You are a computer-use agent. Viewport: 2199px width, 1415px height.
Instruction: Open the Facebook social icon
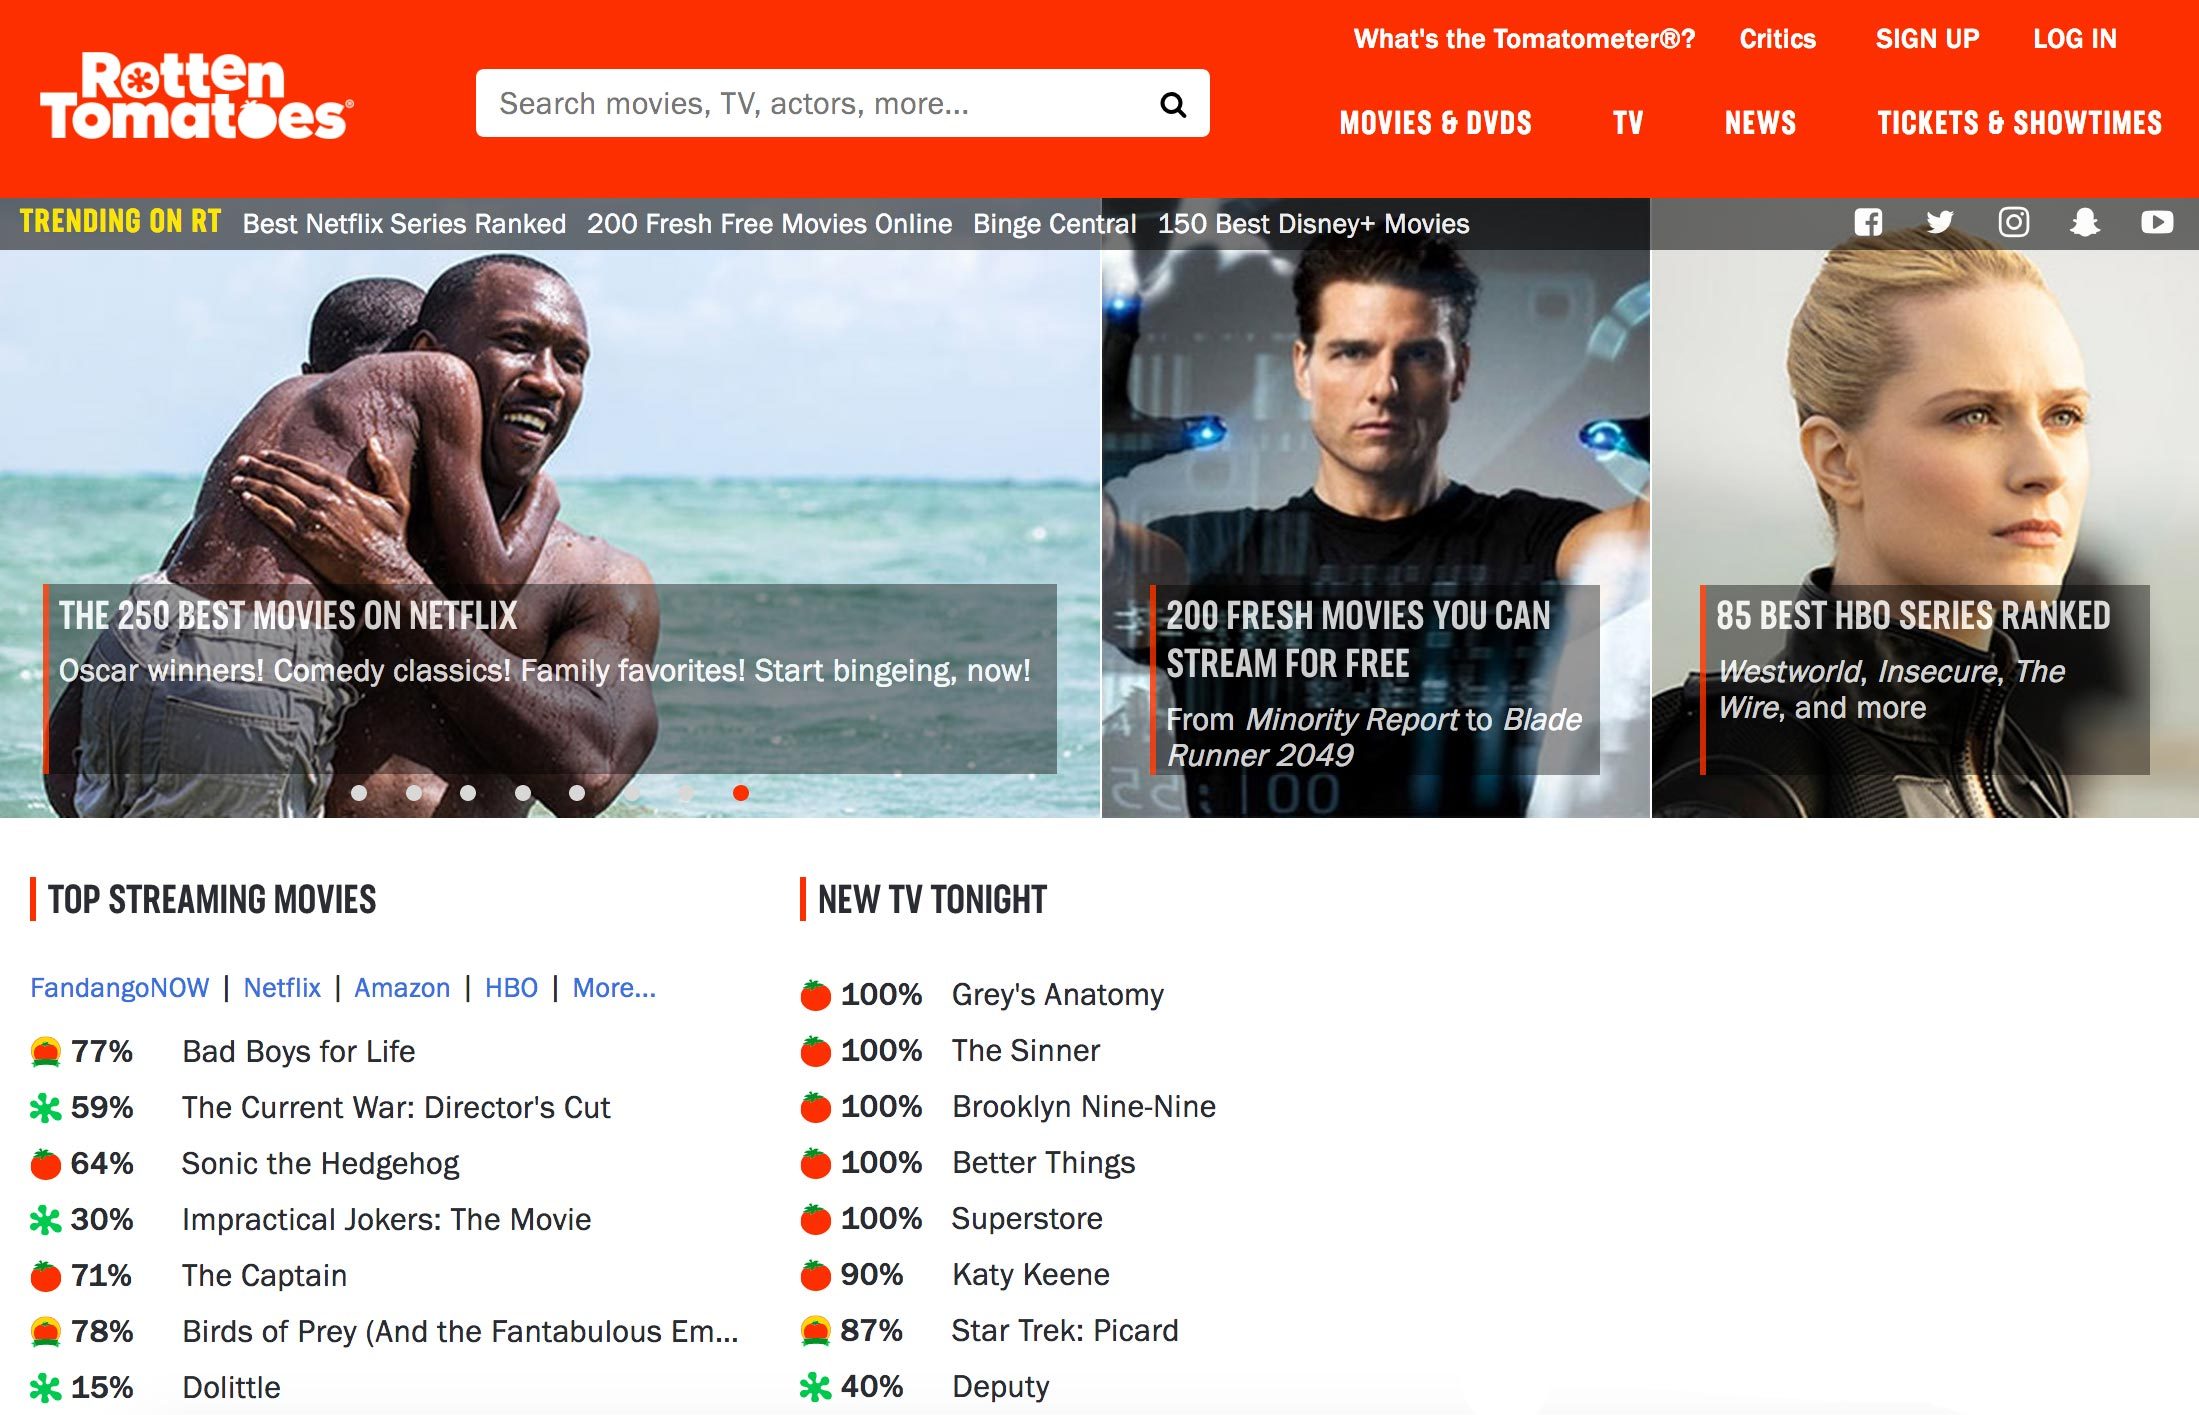click(1869, 222)
